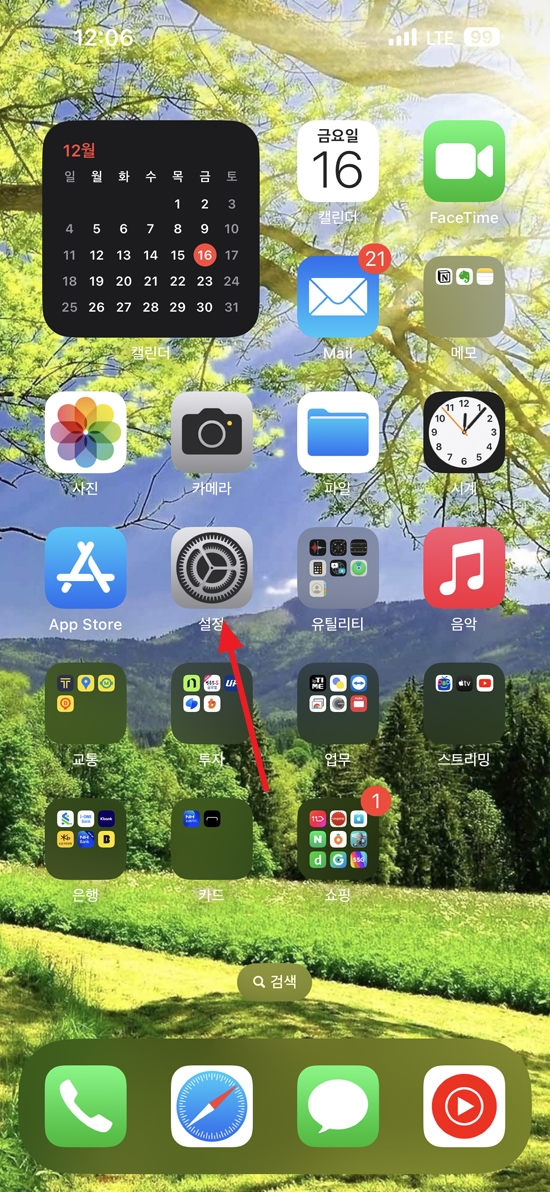The width and height of the screenshot is (550, 1192).
Task: Open the Settings app (설정)
Action: (x=211, y=568)
